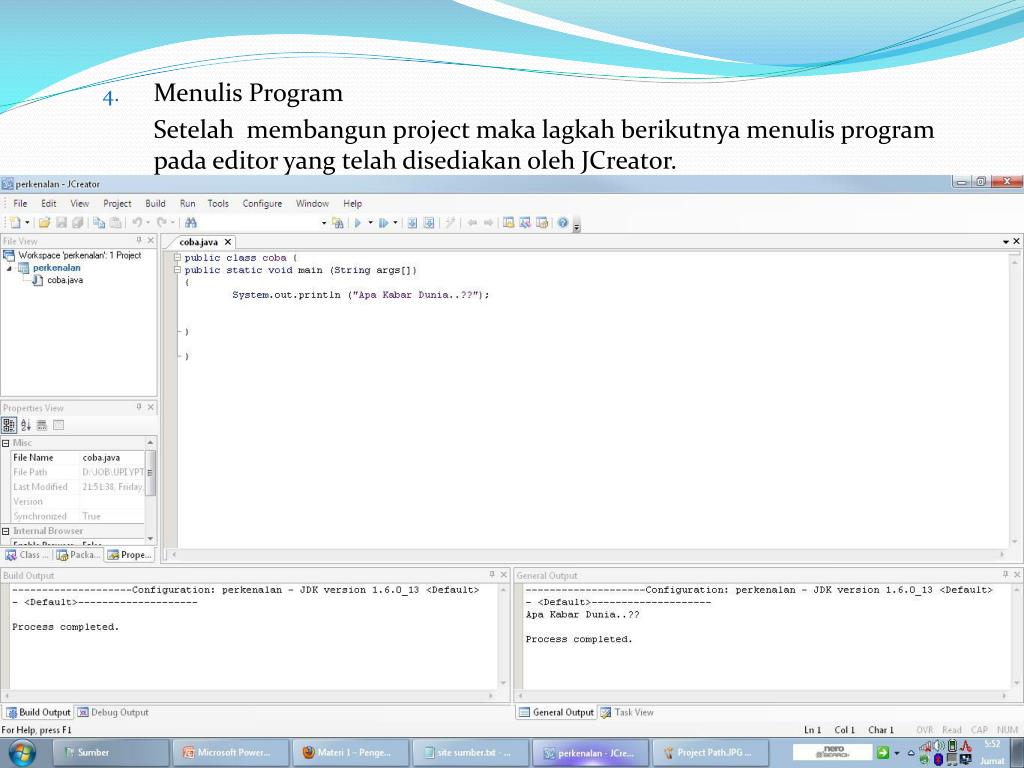
Task: Open the Undo history dropdown arrow
Action: [x=148, y=223]
